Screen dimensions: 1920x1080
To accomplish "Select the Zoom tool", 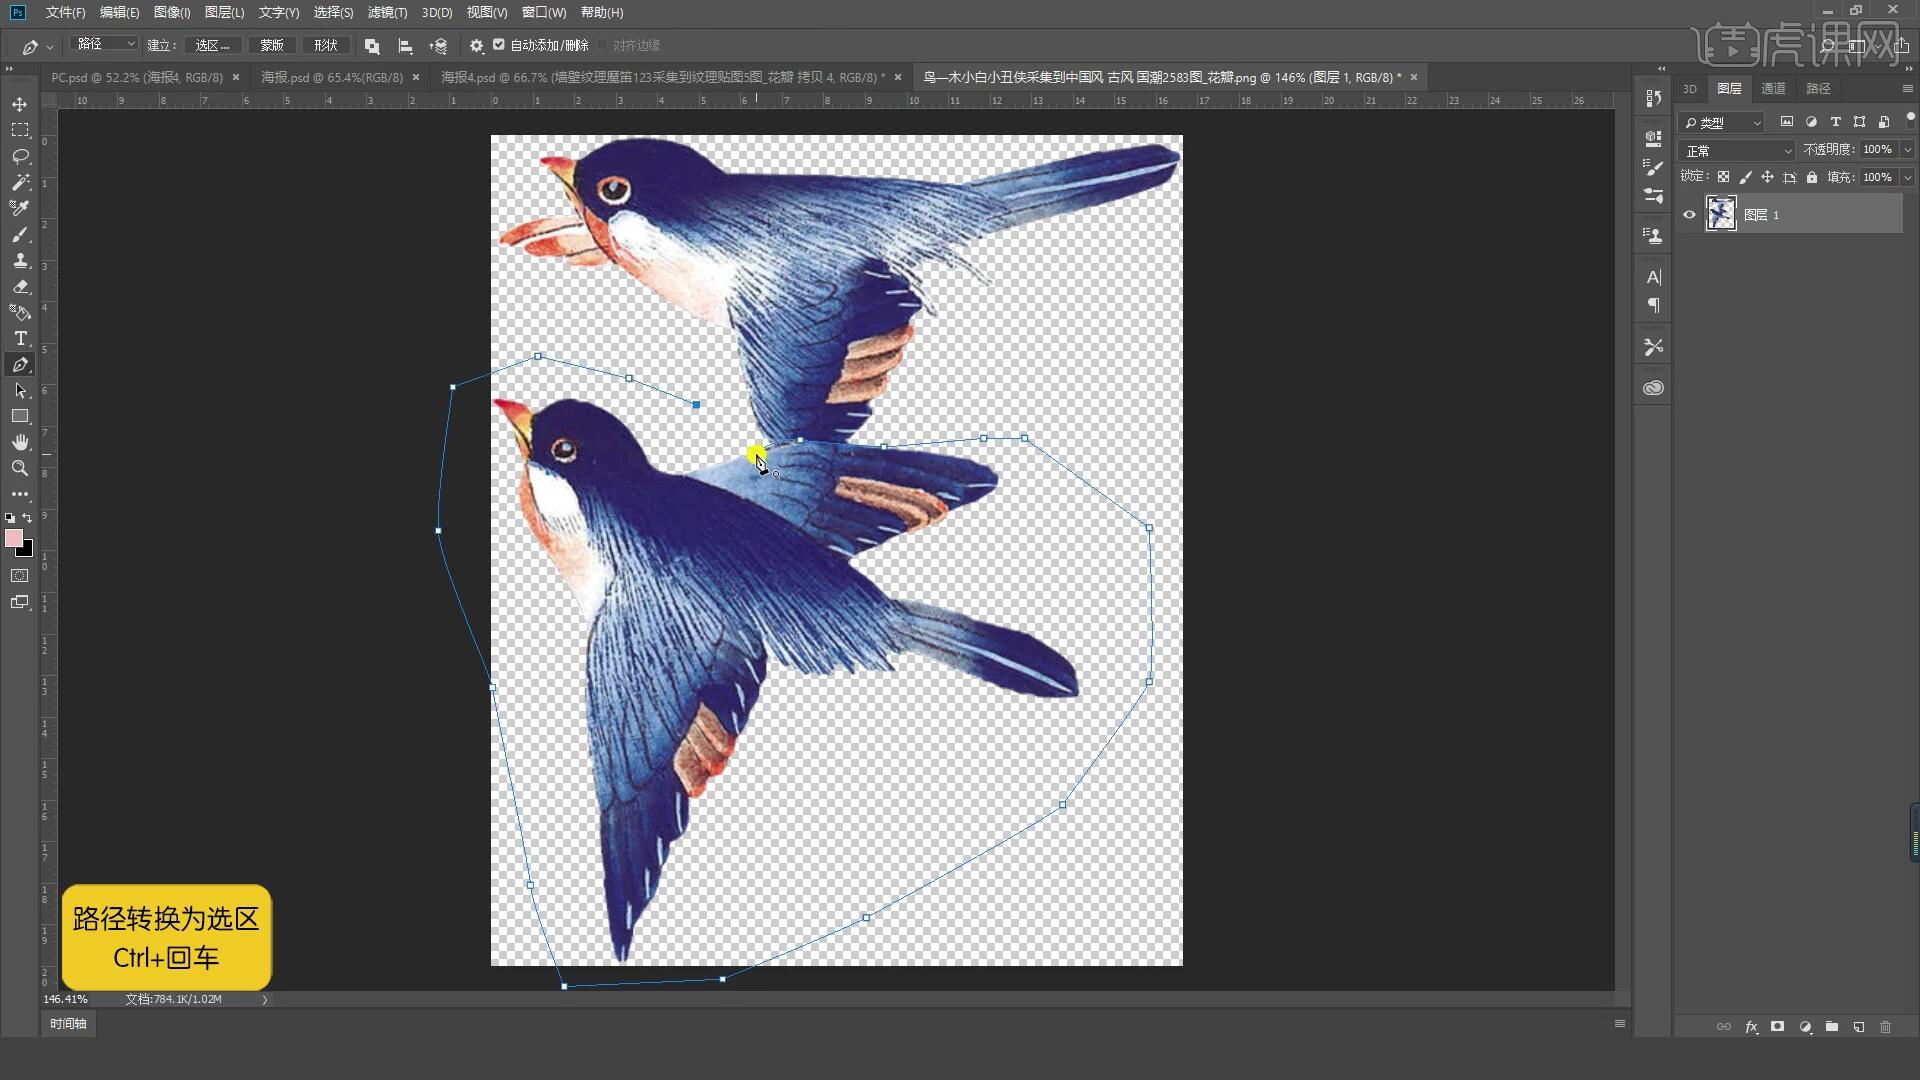I will [x=20, y=468].
